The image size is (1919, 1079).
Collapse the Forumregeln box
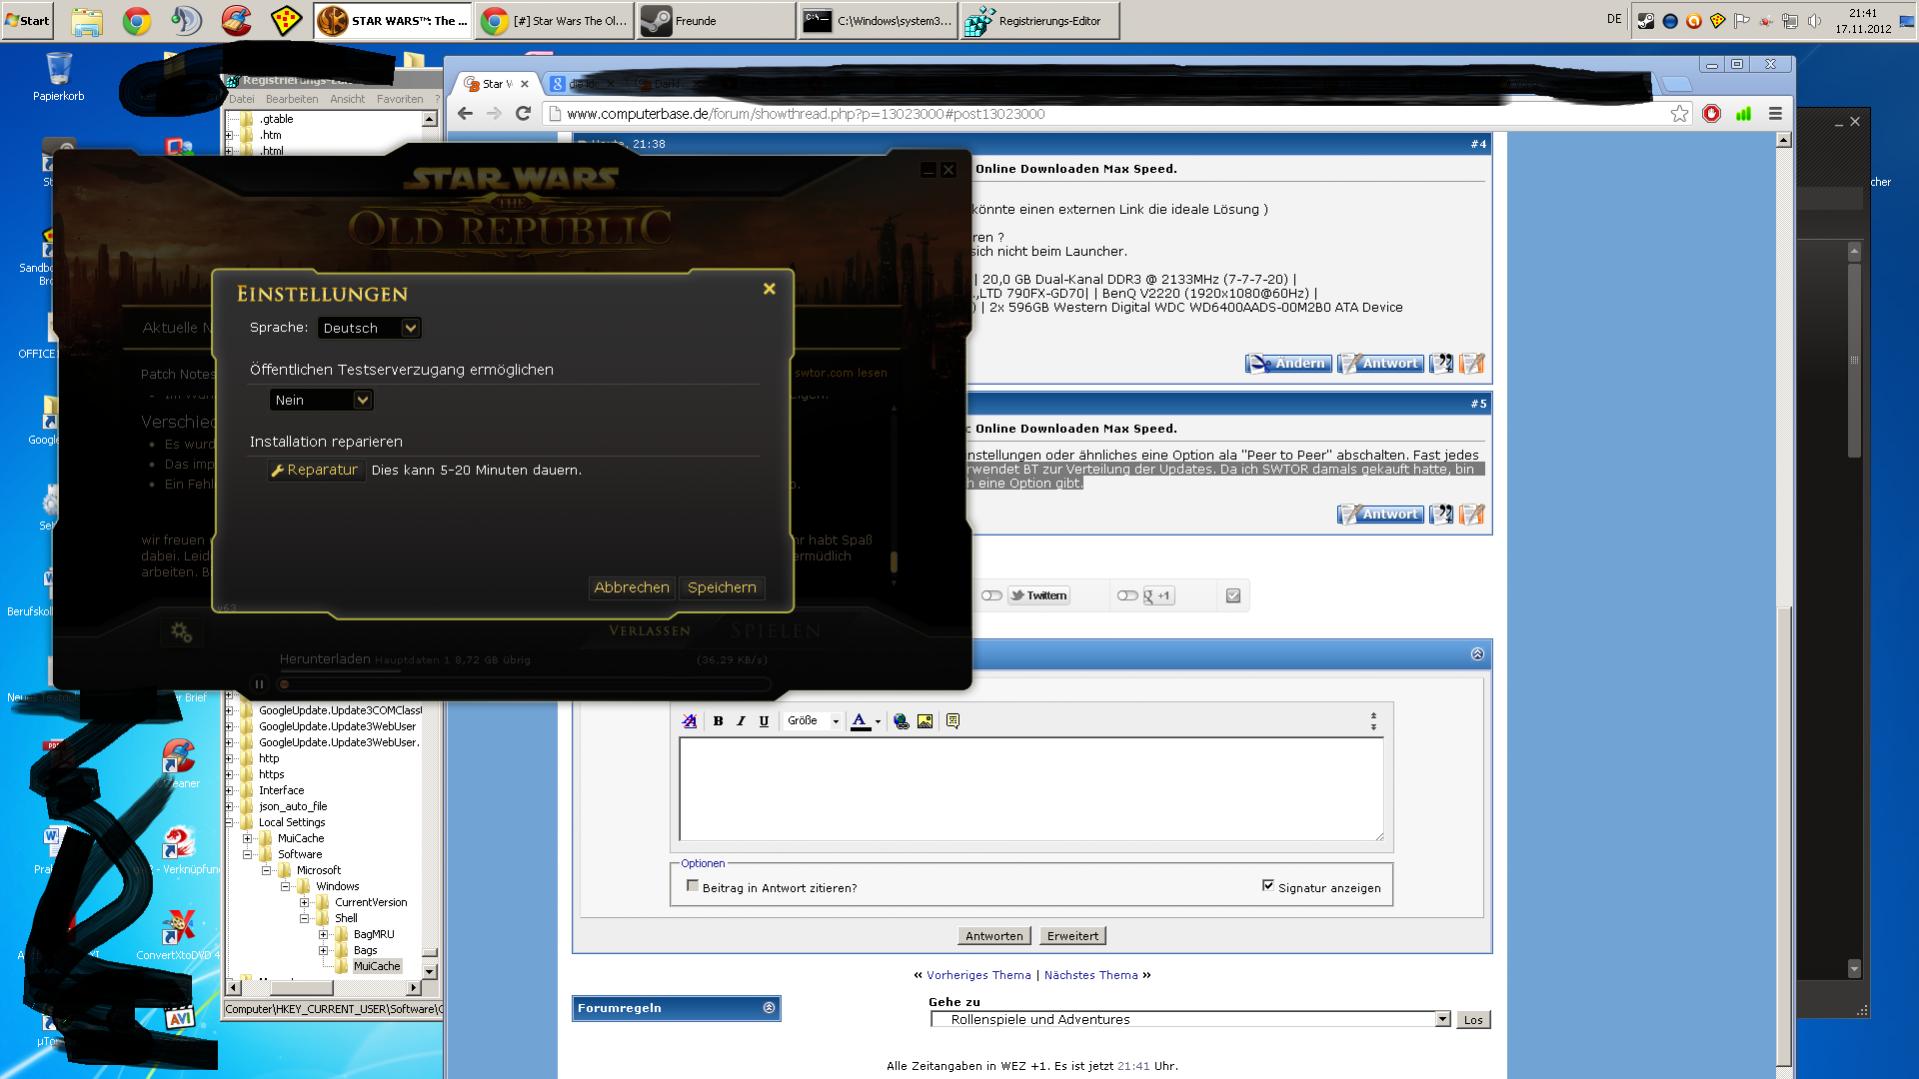pyautogui.click(x=769, y=1008)
